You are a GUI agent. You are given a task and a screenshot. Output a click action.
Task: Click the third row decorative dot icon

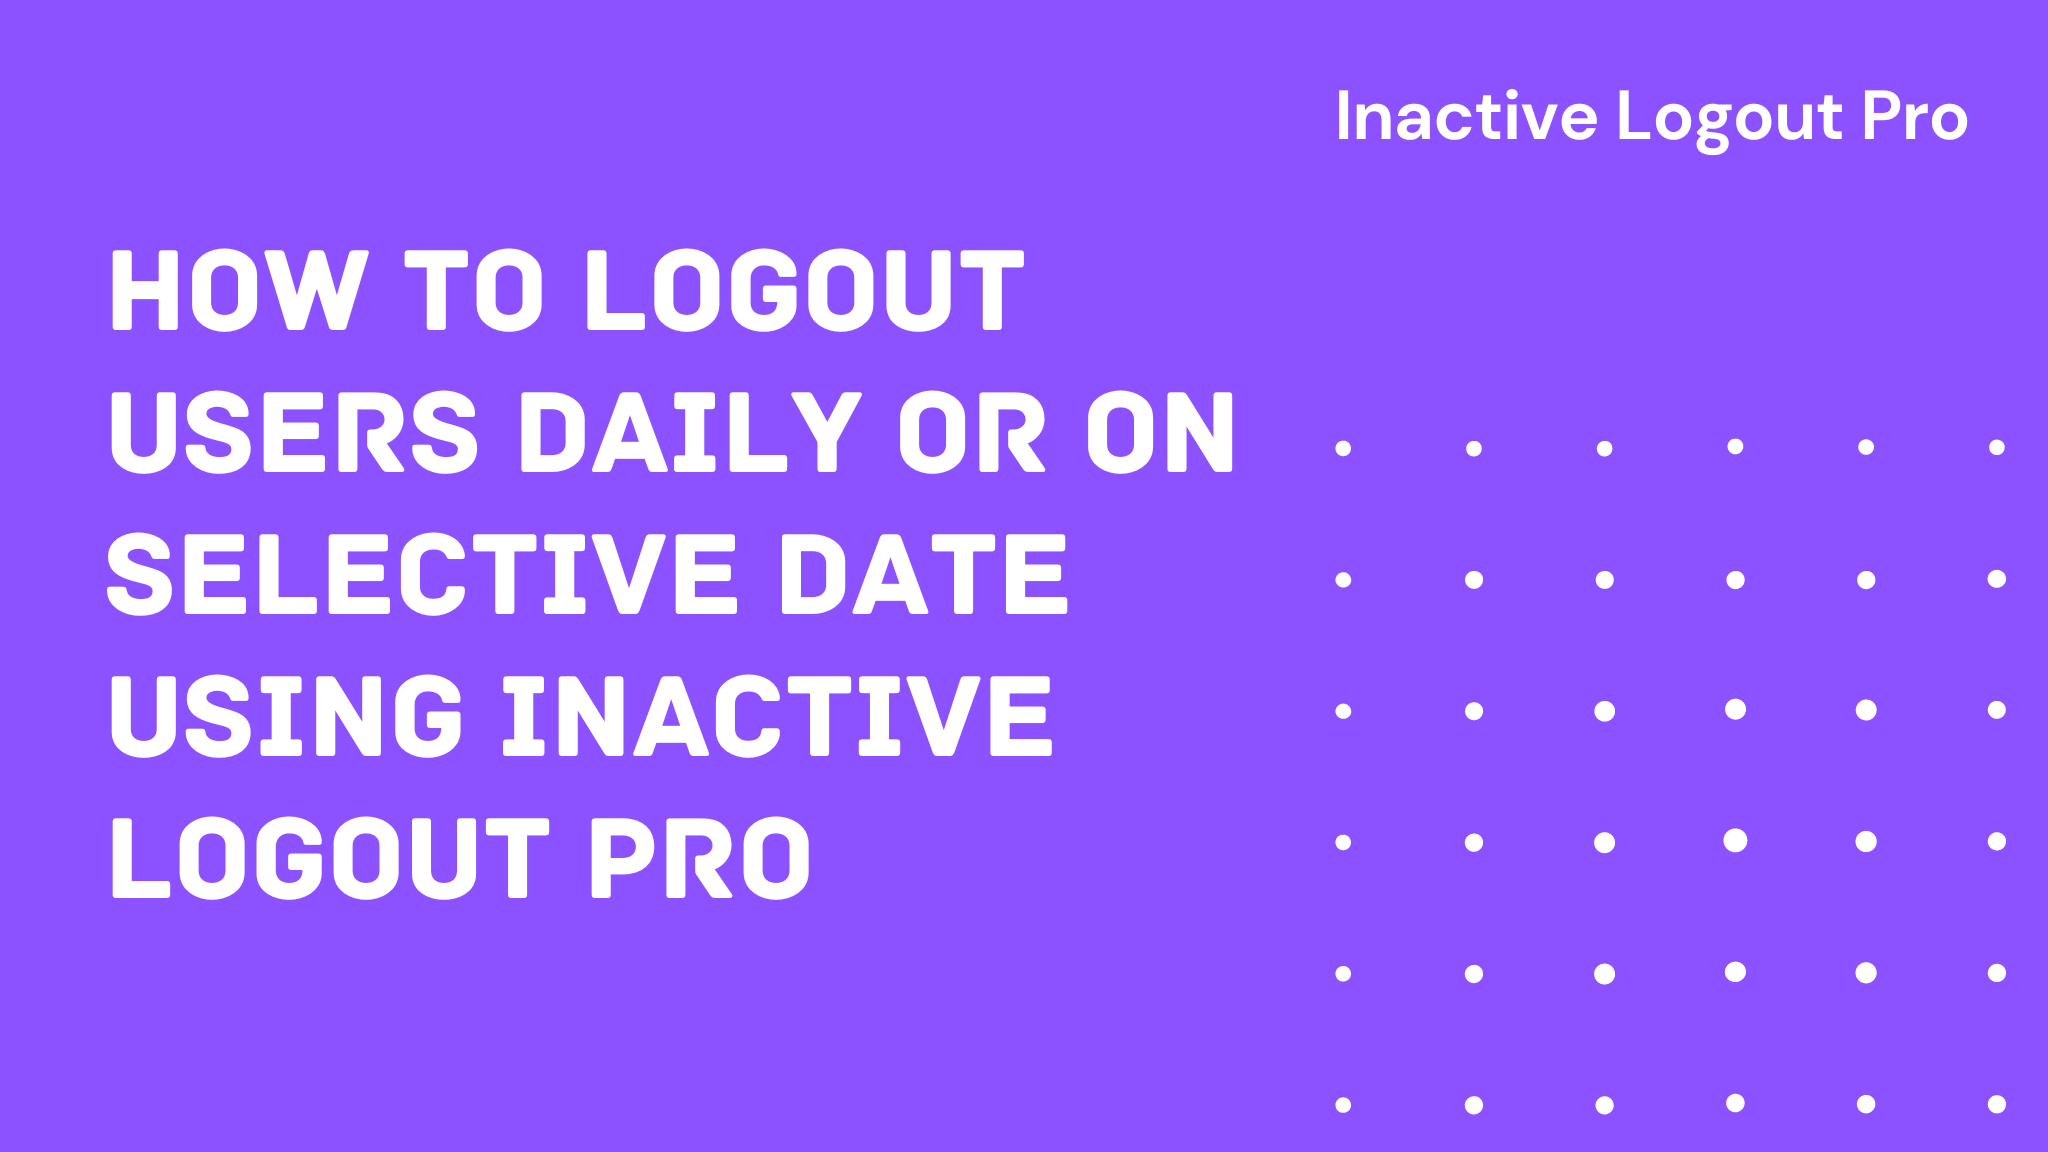1343,710
